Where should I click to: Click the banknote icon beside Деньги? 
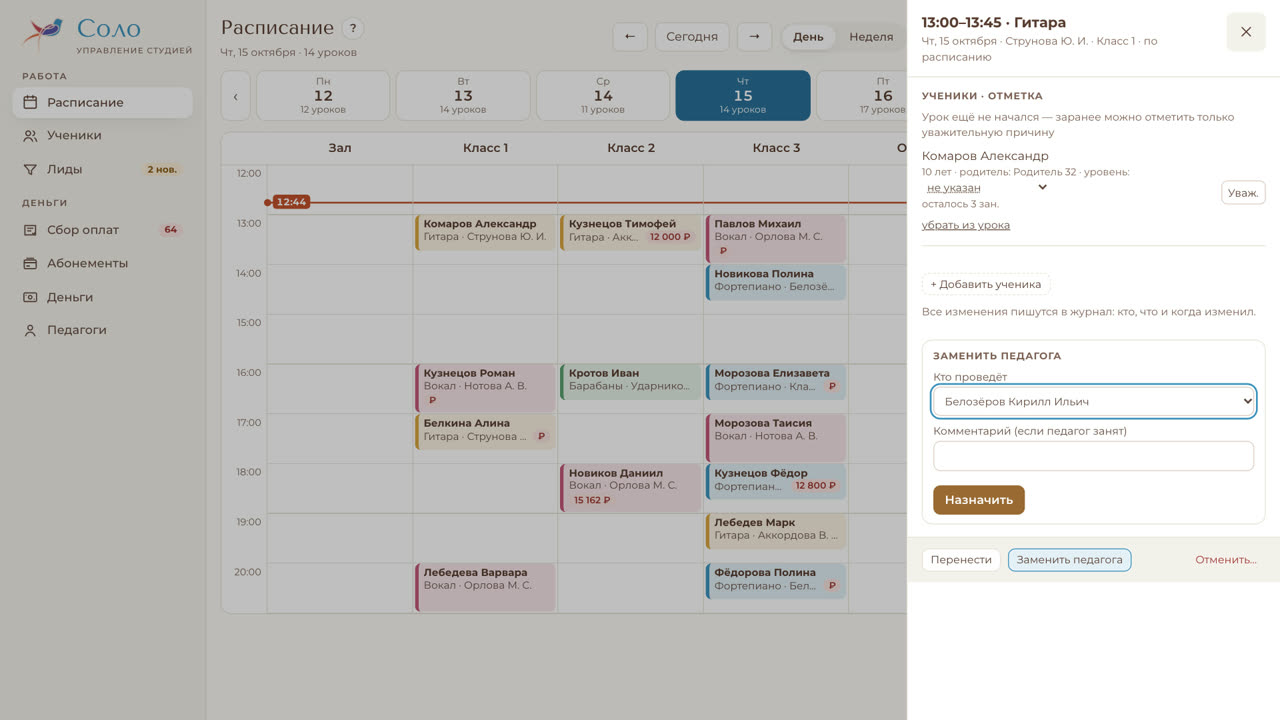[30, 297]
